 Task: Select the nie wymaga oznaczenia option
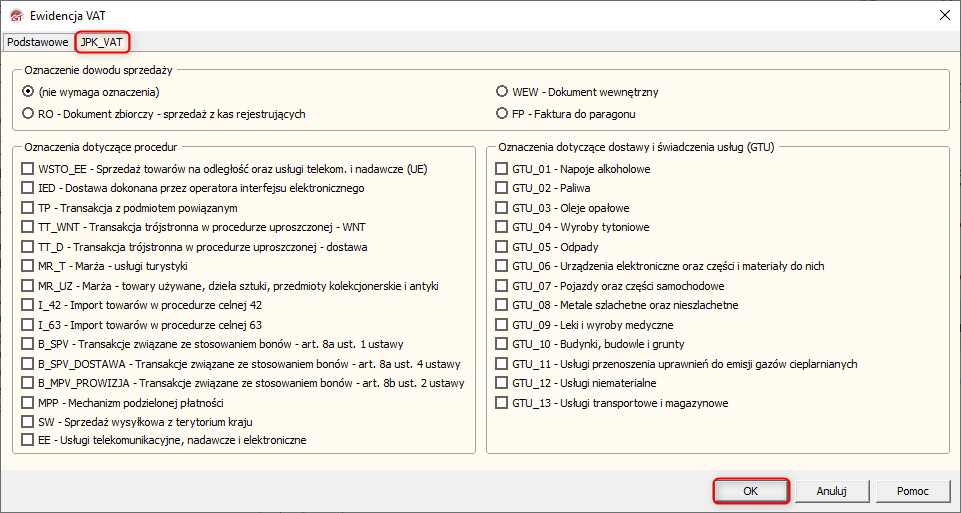tap(28, 92)
